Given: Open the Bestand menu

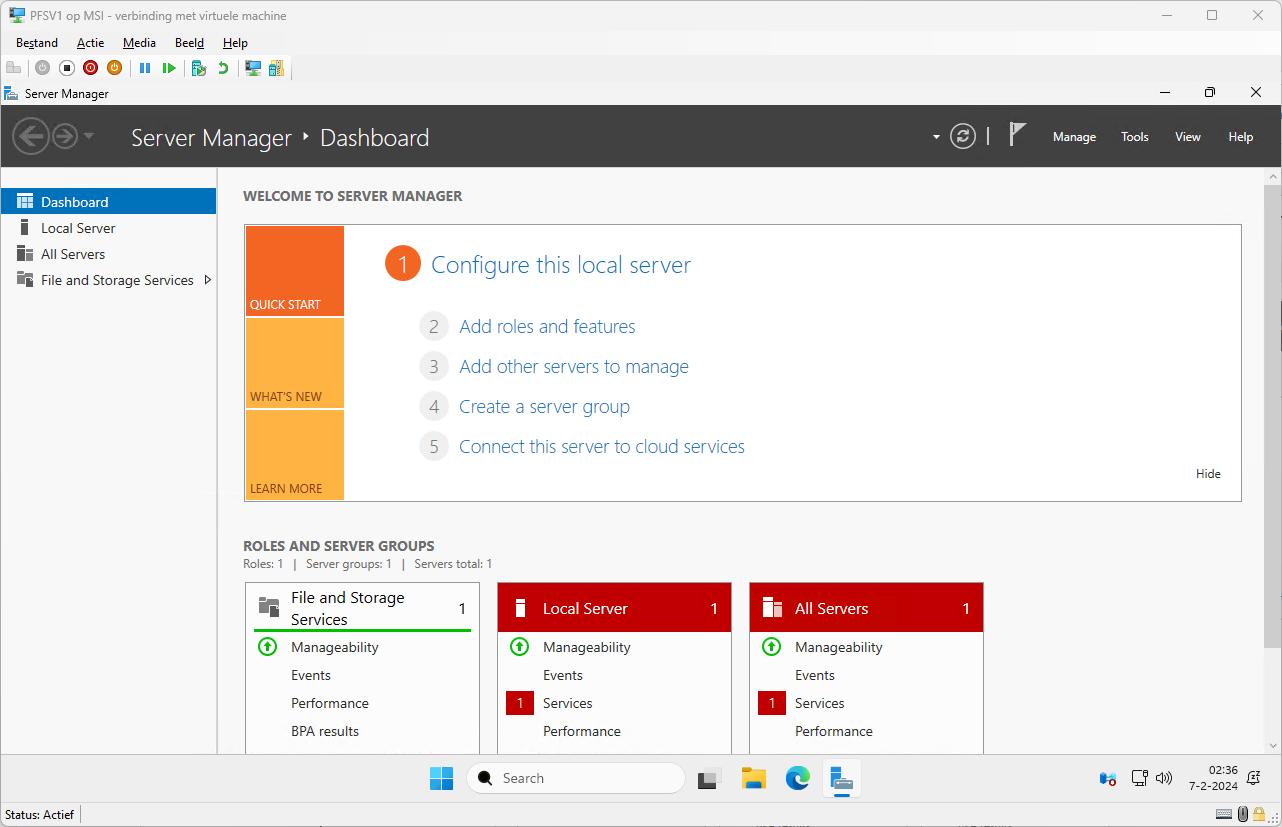Looking at the screenshot, I should click(37, 43).
